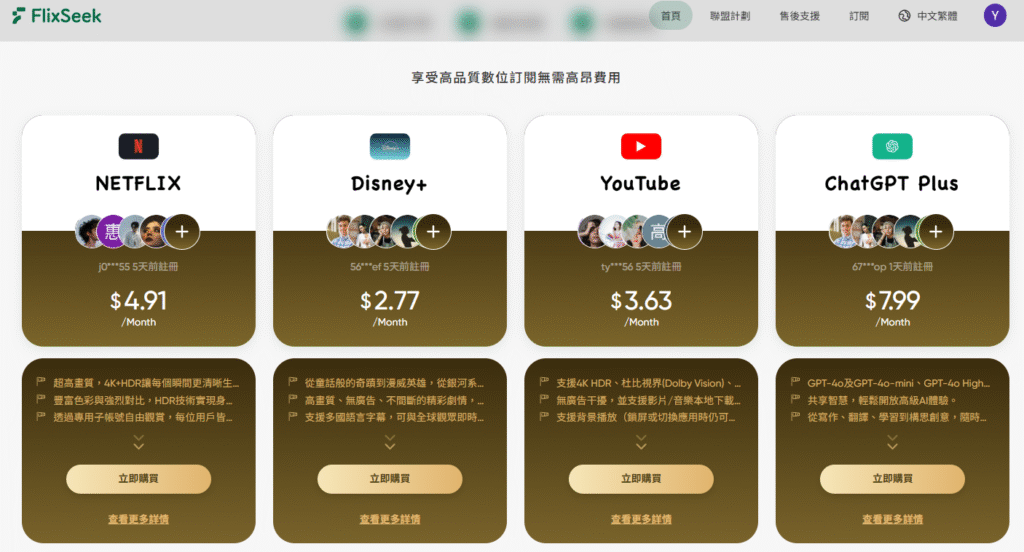The width and height of the screenshot is (1024, 552).
Task: Open 查看更多詳情 under ChatGPT Plus
Action: pyautogui.click(x=892, y=519)
